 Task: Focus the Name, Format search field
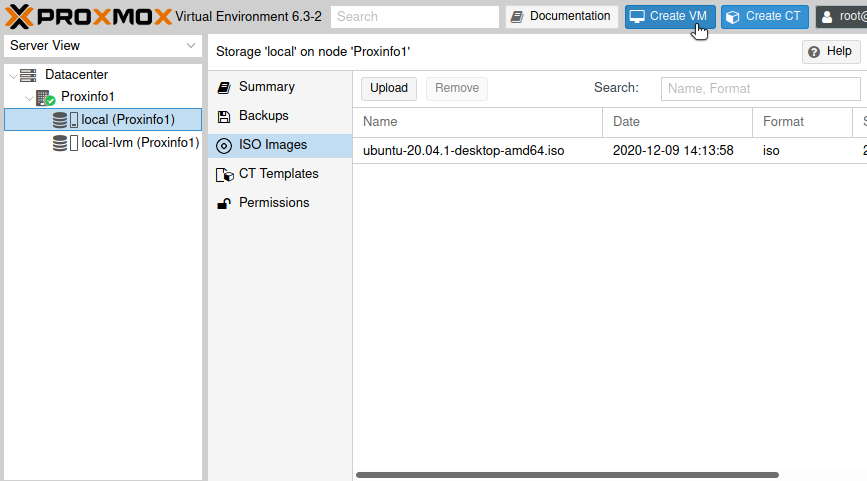pyautogui.click(x=761, y=88)
